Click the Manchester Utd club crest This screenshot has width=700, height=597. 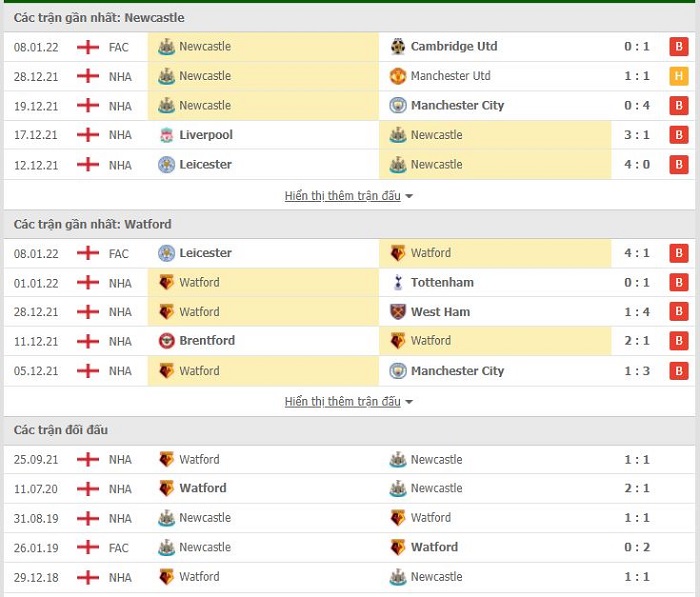click(x=397, y=76)
